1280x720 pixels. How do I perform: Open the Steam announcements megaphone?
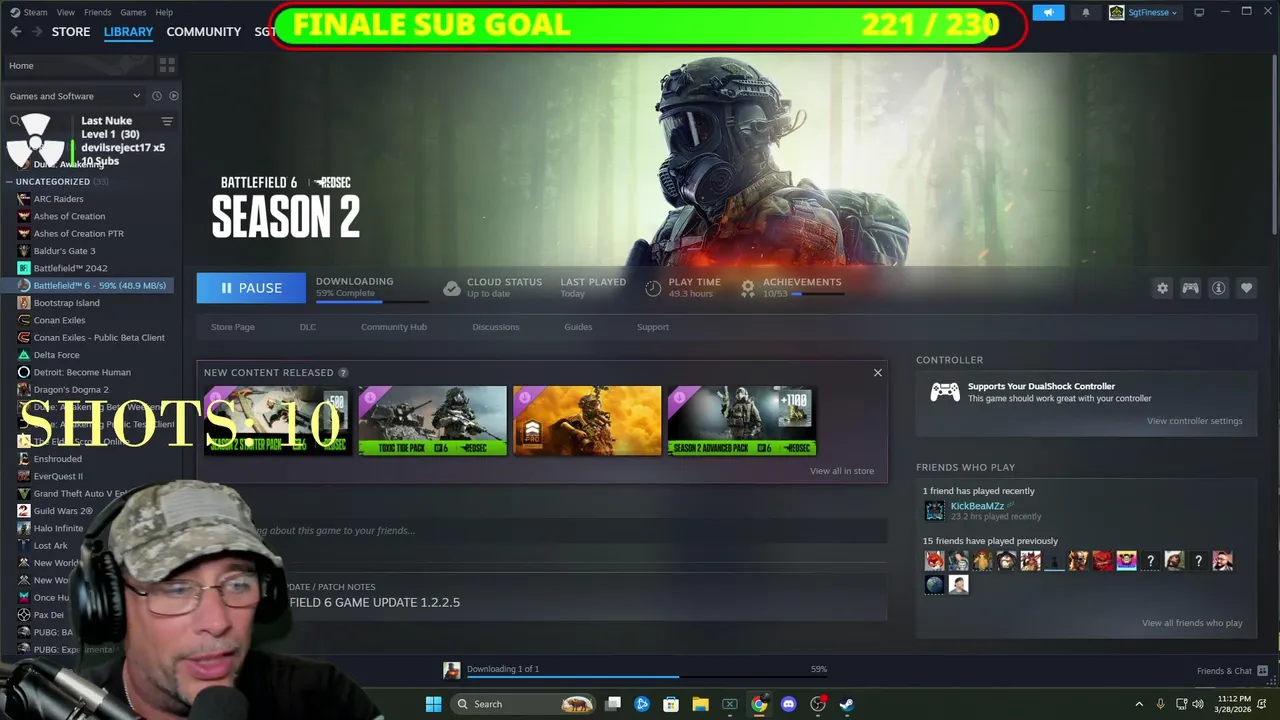pyautogui.click(x=1048, y=12)
